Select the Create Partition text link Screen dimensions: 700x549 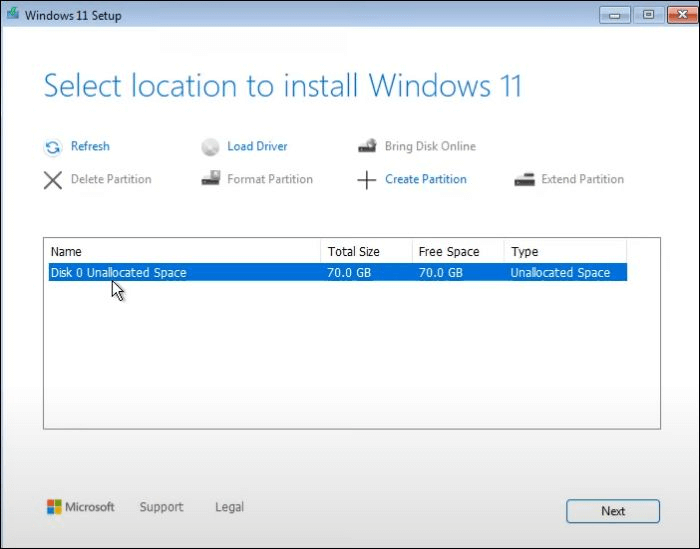coord(425,179)
